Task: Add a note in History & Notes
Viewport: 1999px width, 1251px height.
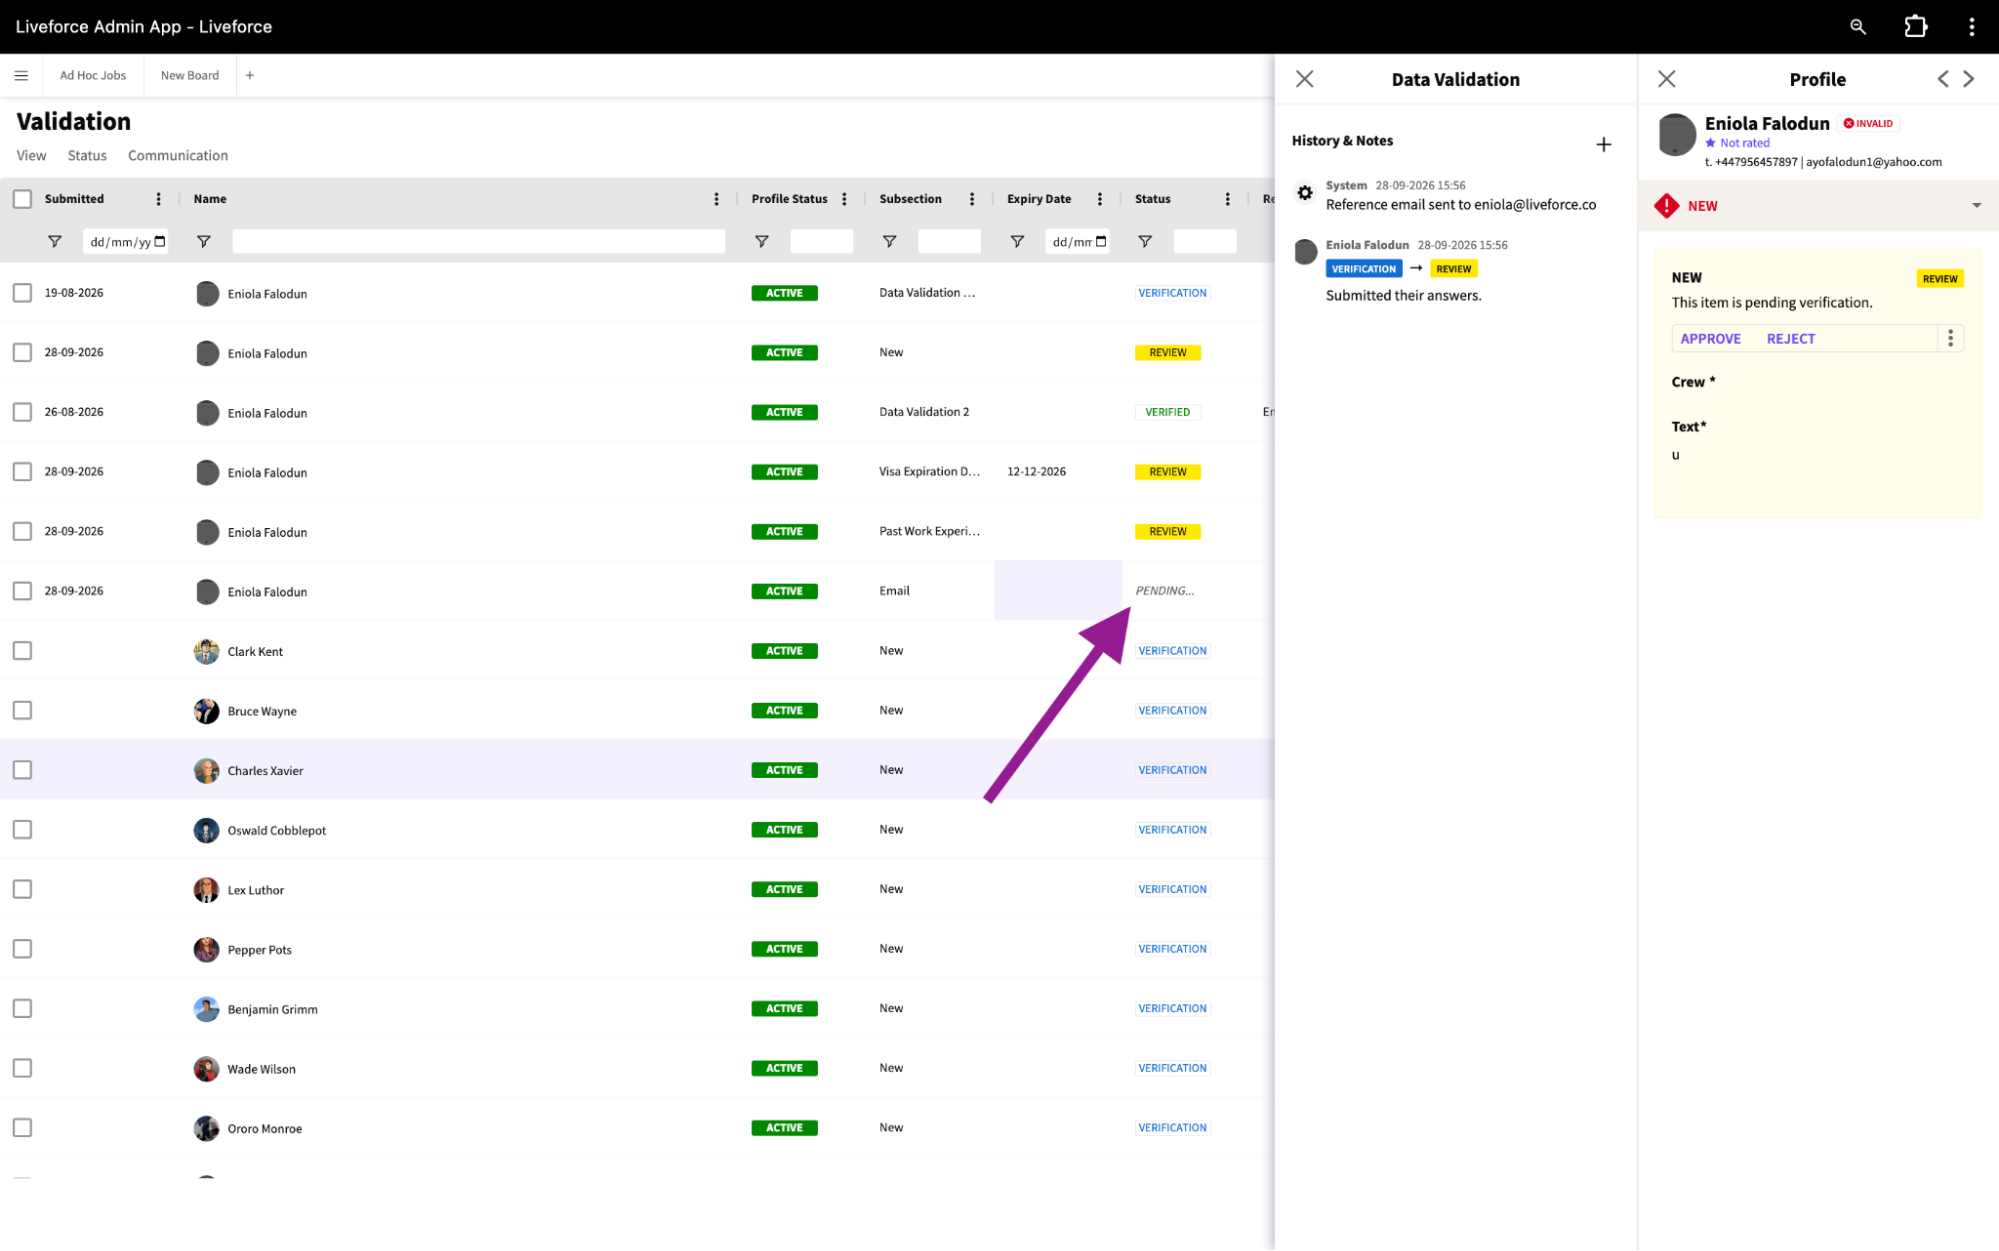Action: (1603, 145)
